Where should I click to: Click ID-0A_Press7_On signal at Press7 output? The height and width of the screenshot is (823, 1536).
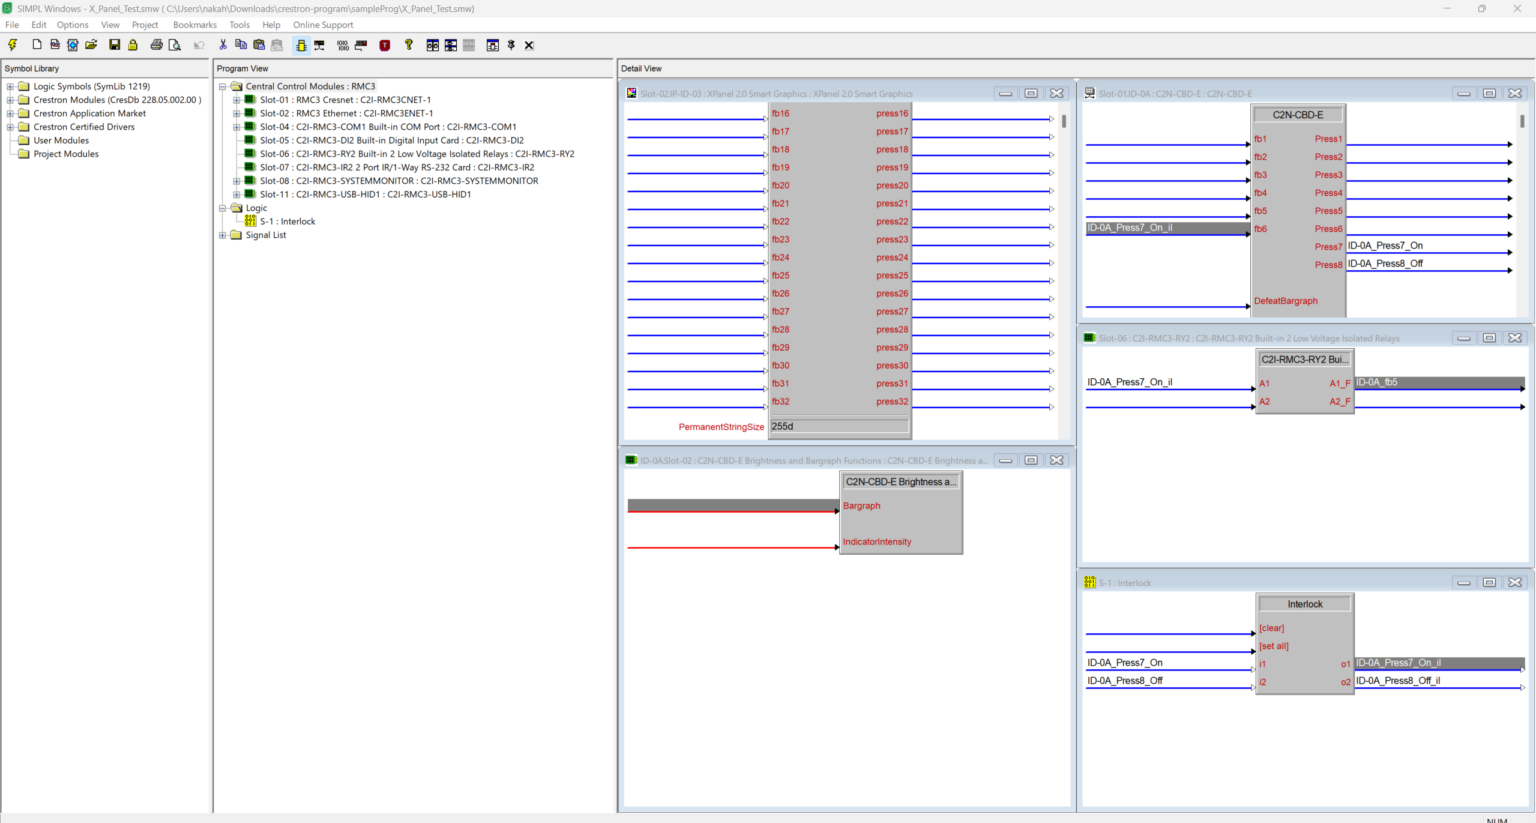[x=1385, y=246]
